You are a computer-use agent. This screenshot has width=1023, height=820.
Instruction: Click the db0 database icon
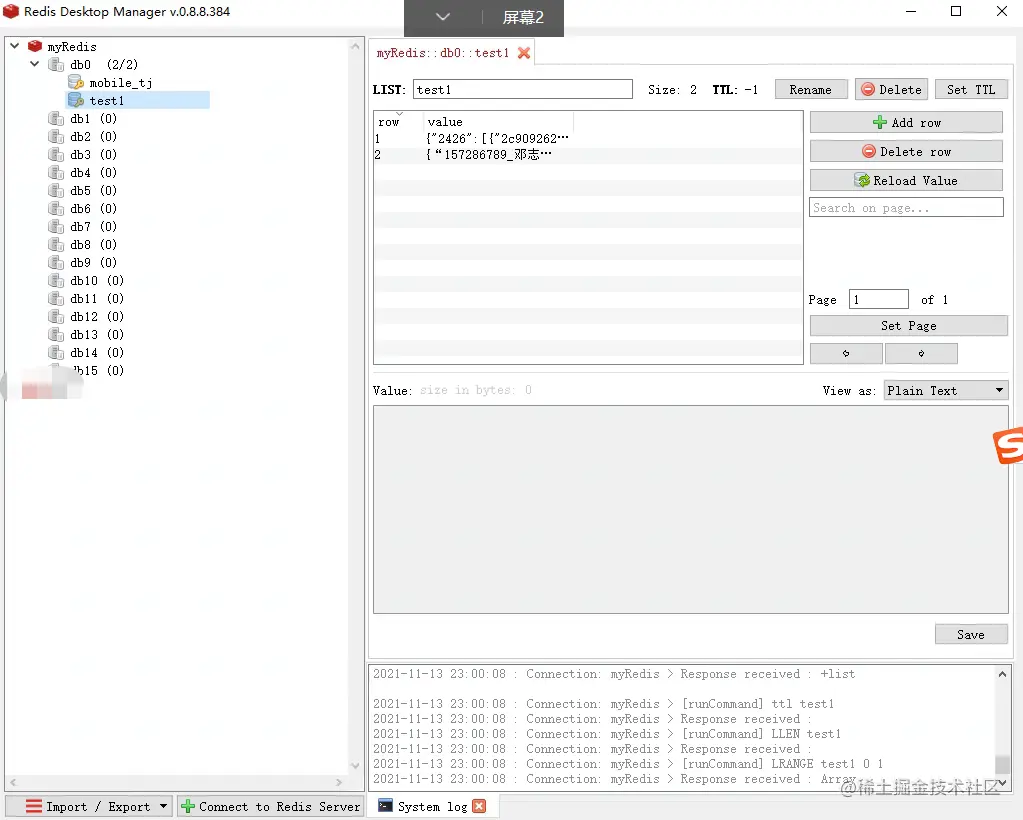click(x=56, y=65)
